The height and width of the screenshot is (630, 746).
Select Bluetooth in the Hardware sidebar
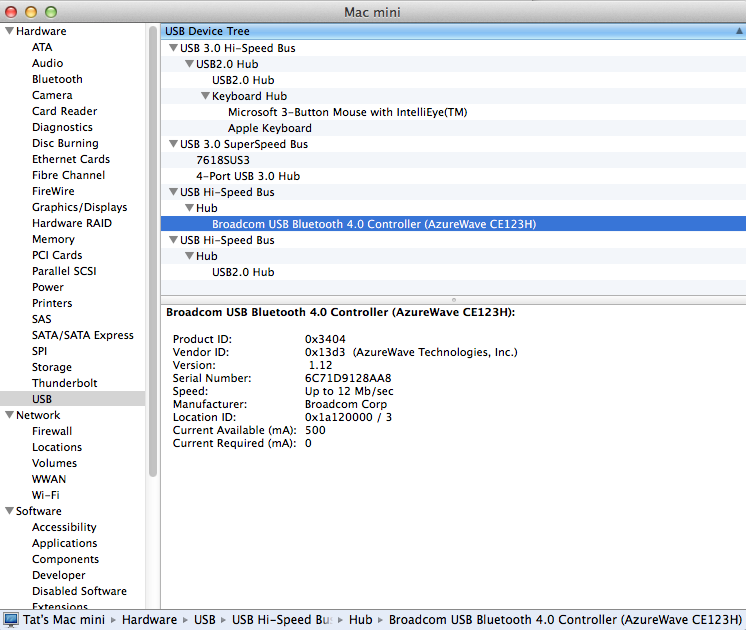57,79
